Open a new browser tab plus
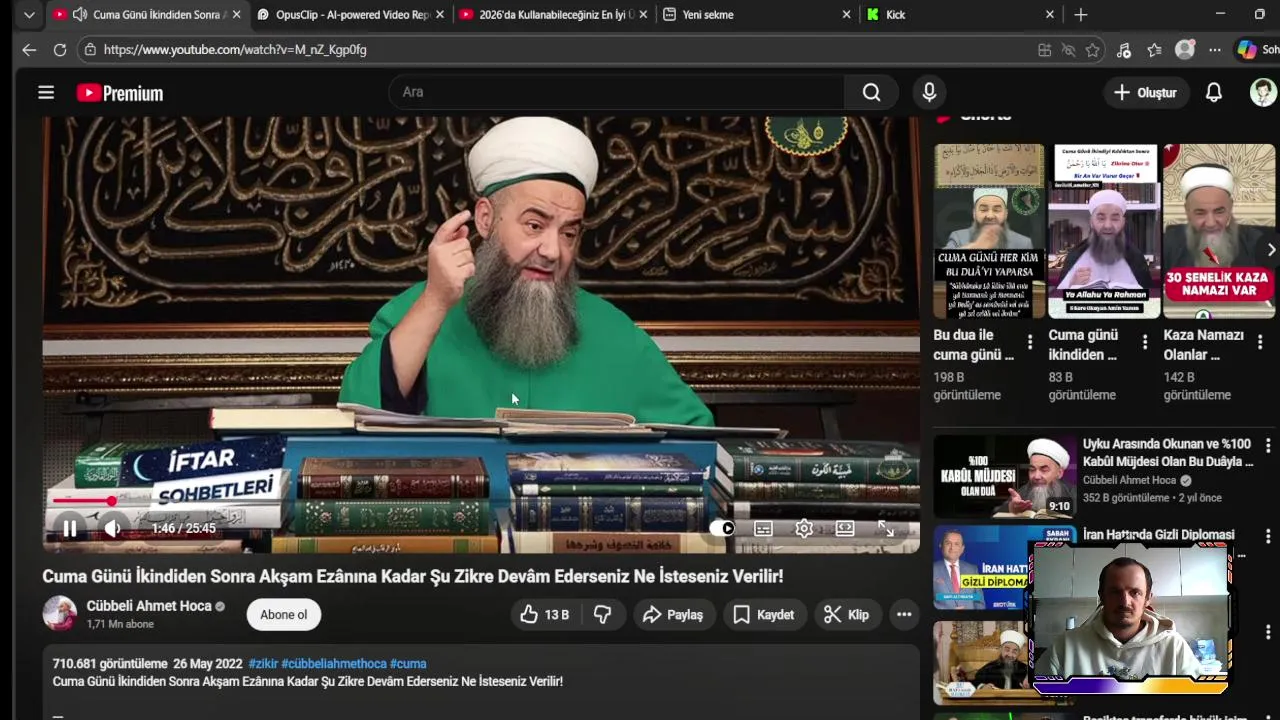This screenshot has height=720, width=1280. click(x=1080, y=15)
